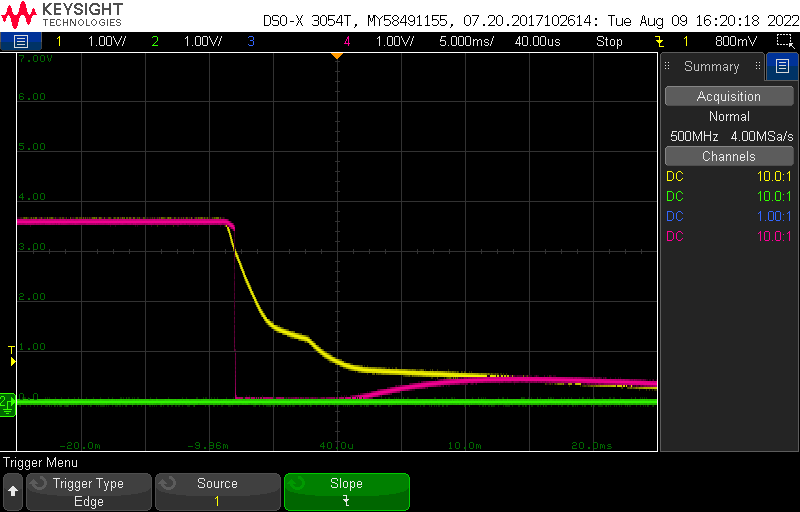800x512 pixels.
Task: Click the Channels header button
Action: [729, 156]
